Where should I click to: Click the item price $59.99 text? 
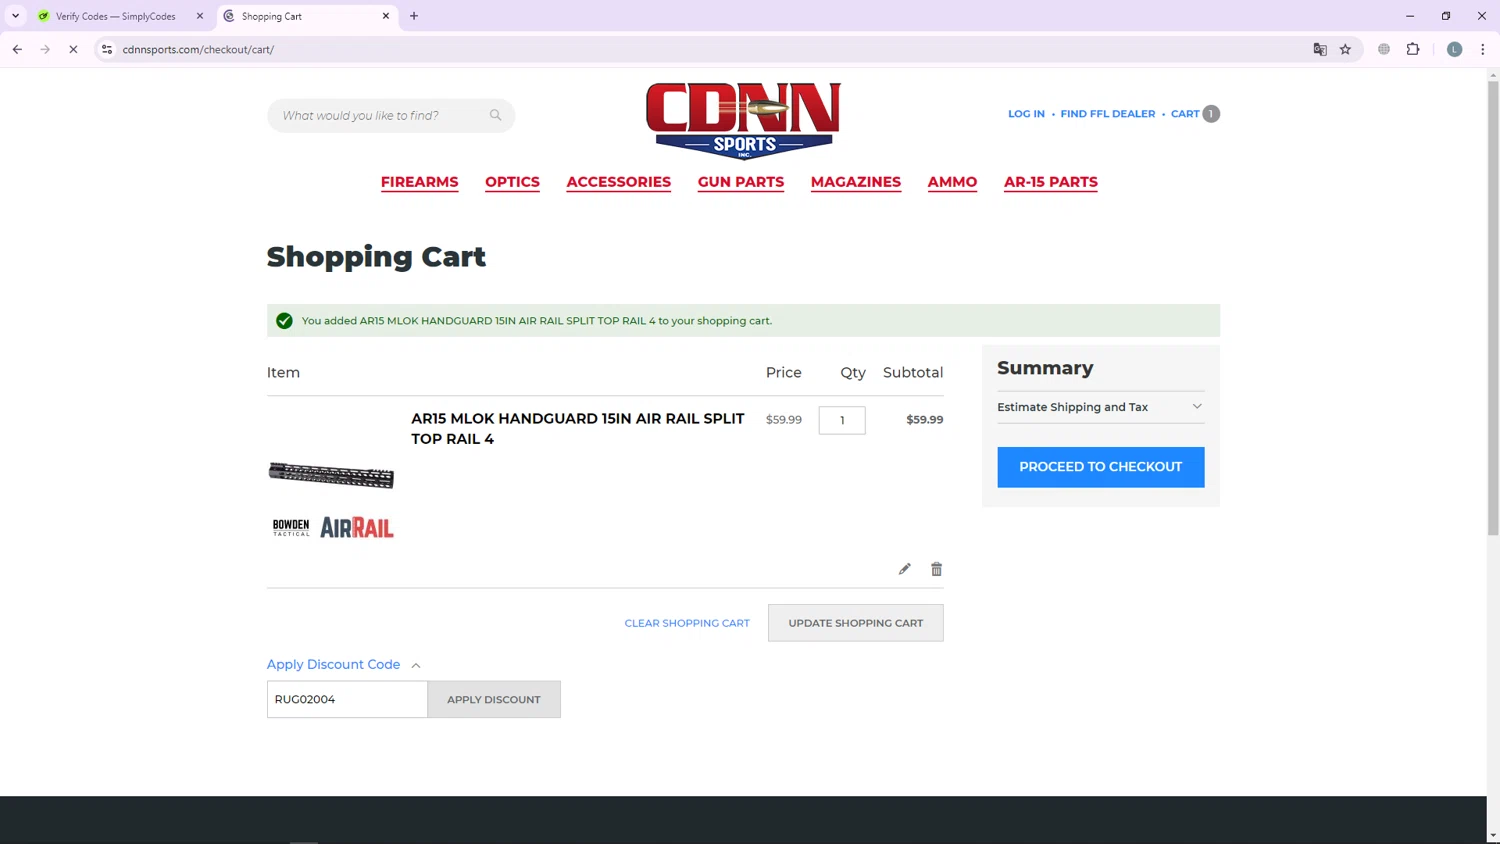pyautogui.click(x=783, y=419)
